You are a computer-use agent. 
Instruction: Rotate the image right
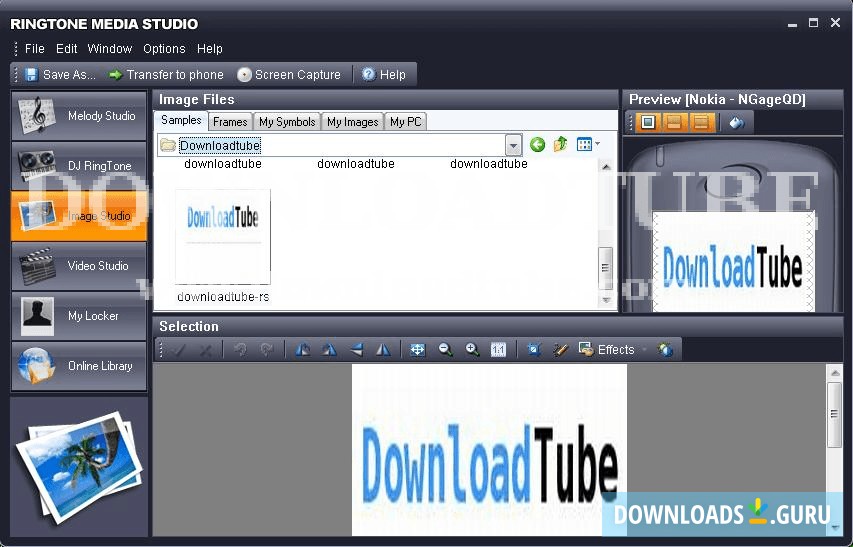pyautogui.click(x=329, y=350)
